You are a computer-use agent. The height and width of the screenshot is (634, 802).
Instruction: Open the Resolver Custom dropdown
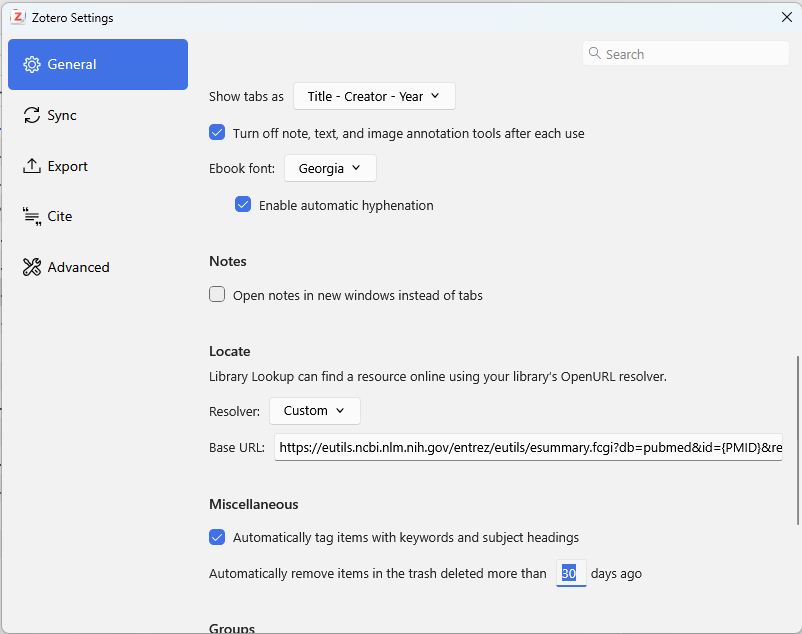tap(315, 411)
